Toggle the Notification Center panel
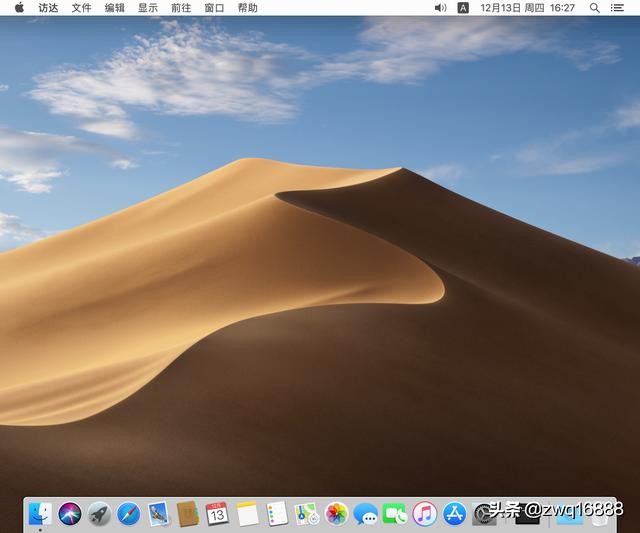This screenshot has height=533, width=640. (620, 7)
